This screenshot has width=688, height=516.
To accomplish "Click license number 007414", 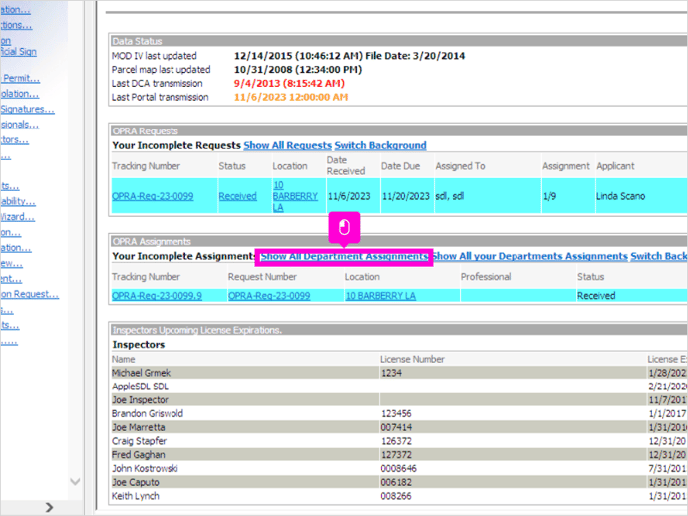I will [x=396, y=427].
